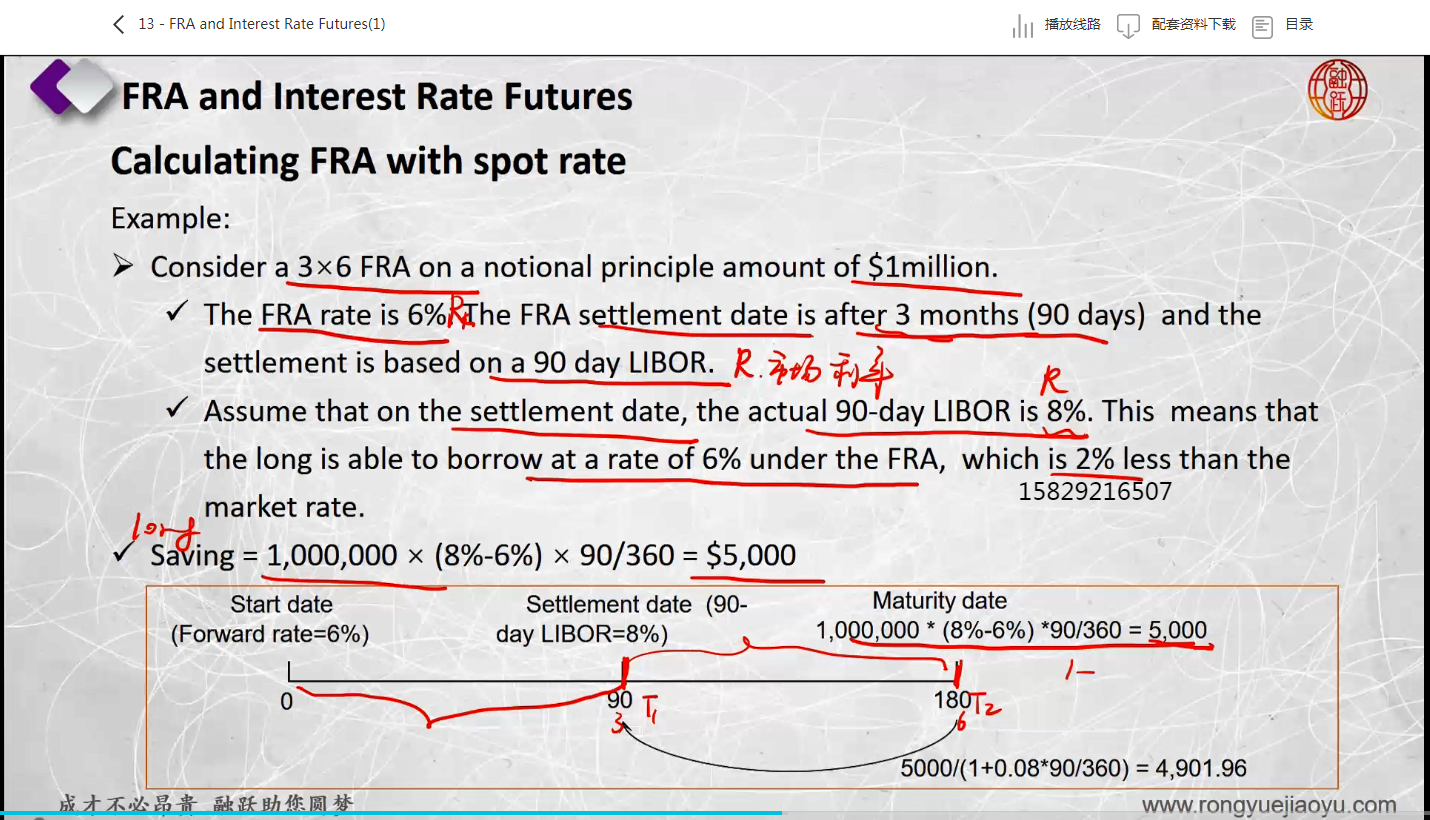Click the 'Maturity date' label in diagram

coord(939,601)
